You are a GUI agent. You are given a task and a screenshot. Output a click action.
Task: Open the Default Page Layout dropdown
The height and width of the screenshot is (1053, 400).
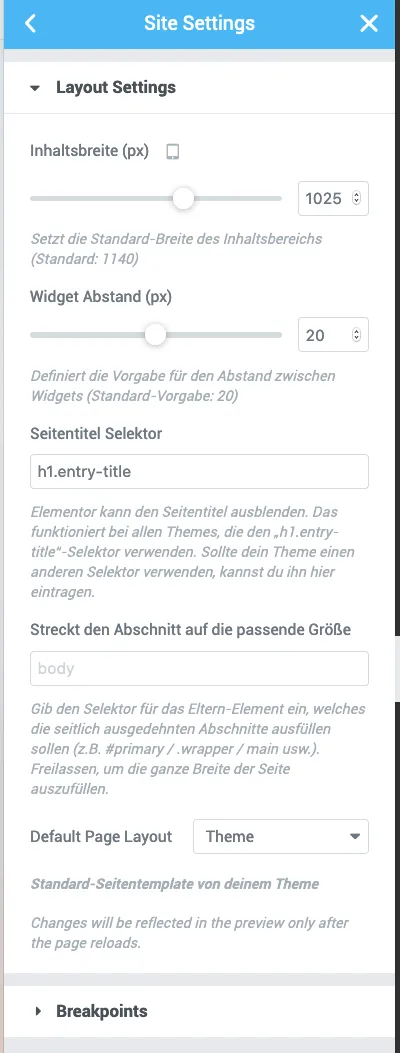281,837
